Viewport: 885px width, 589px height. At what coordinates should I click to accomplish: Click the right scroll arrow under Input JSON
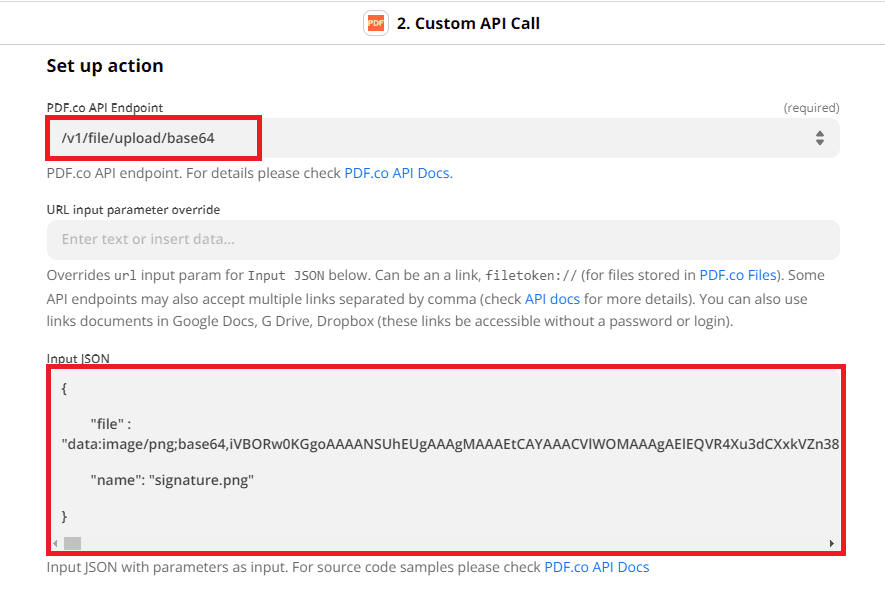[831, 542]
